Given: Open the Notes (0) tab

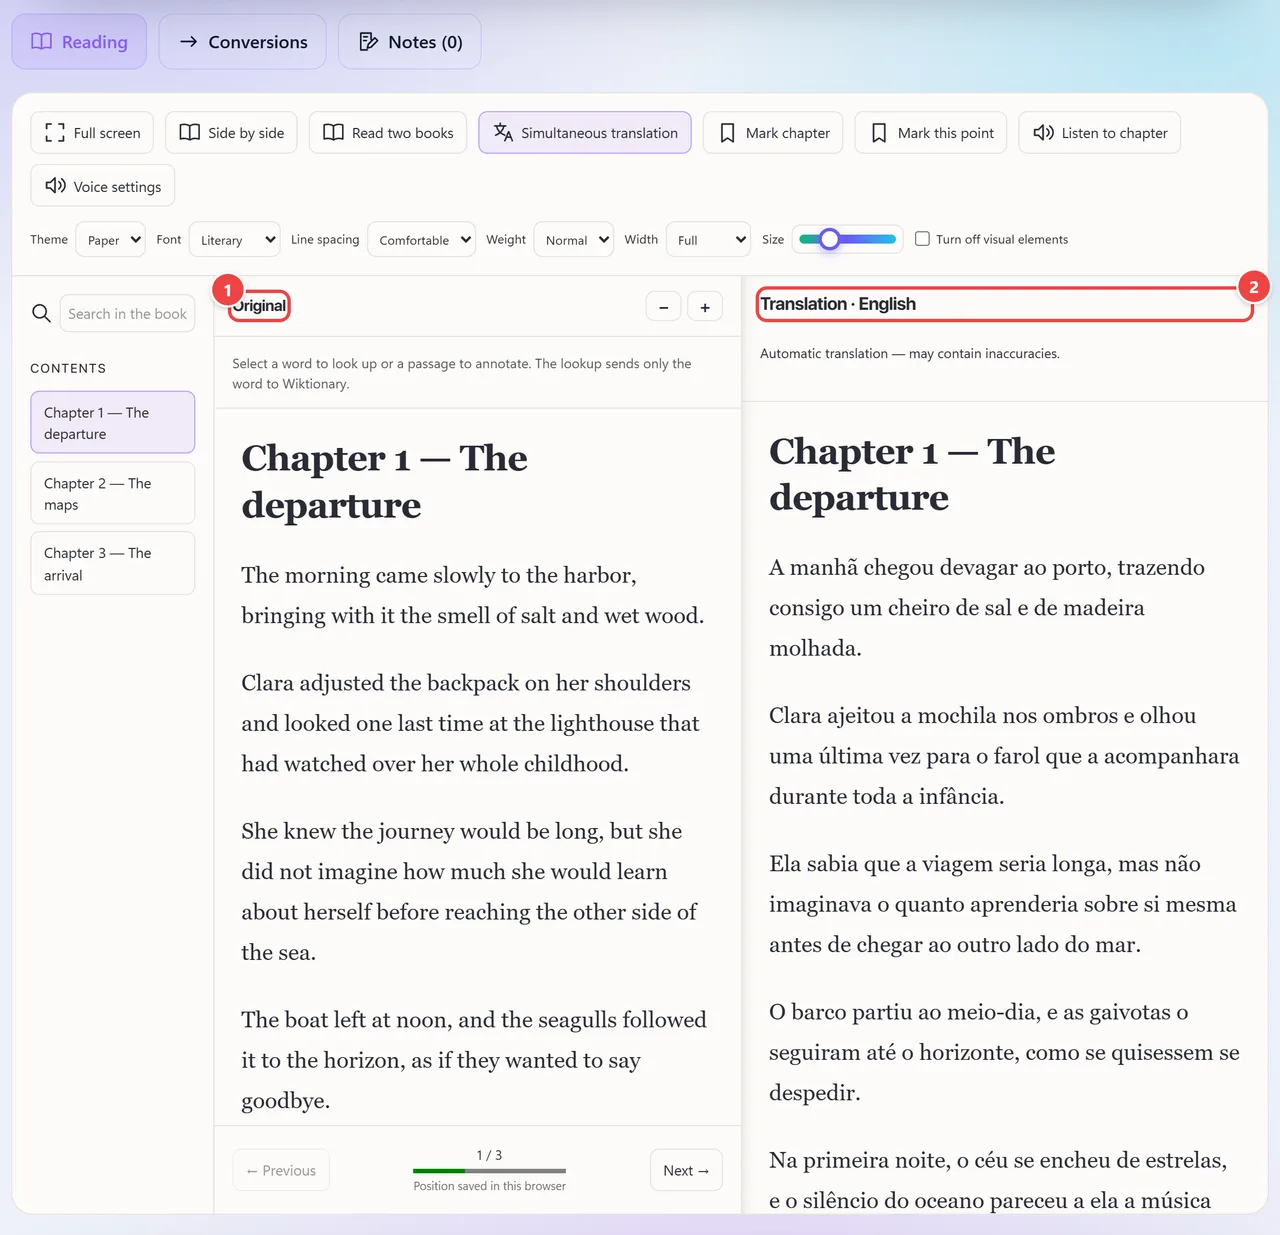Looking at the screenshot, I should coord(410,42).
